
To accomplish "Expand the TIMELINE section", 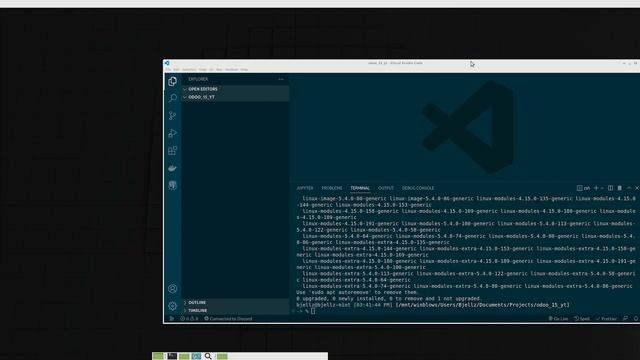I will 237,311.
